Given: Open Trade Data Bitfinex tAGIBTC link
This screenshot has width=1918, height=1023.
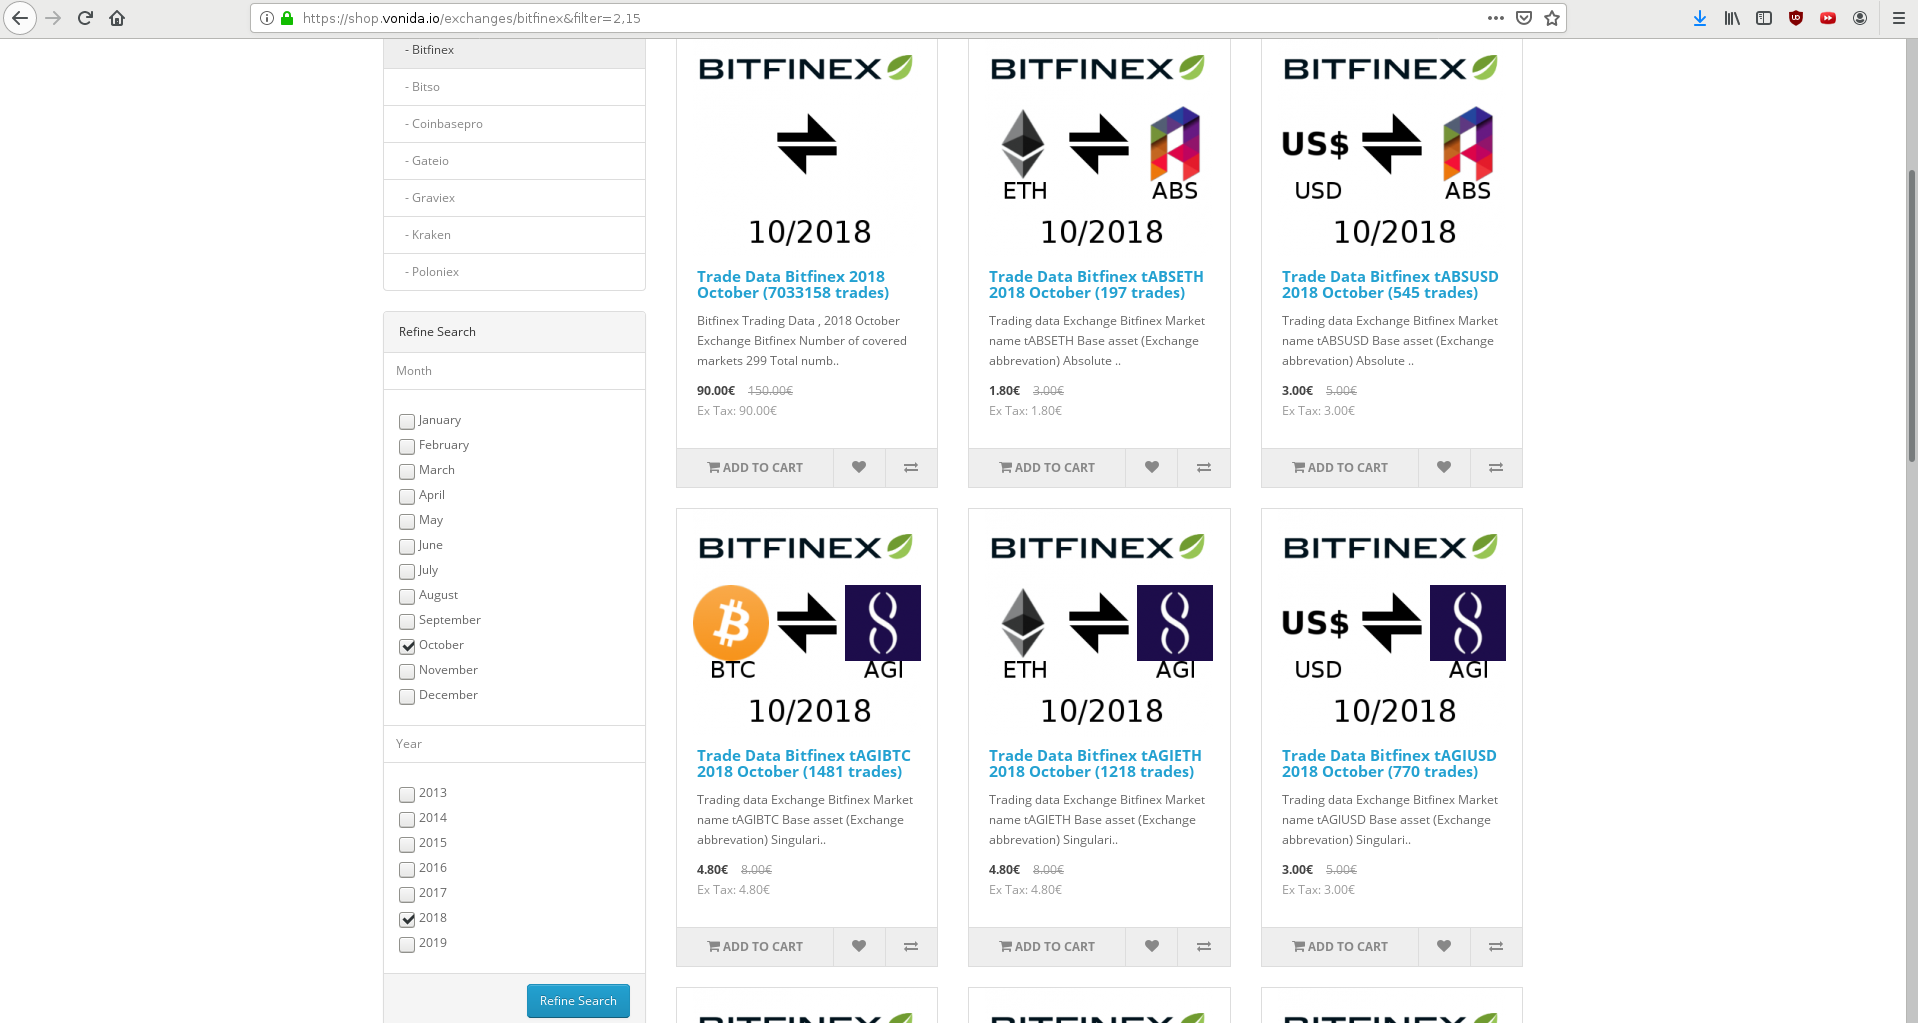Looking at the screenshot, I should 804,764.
